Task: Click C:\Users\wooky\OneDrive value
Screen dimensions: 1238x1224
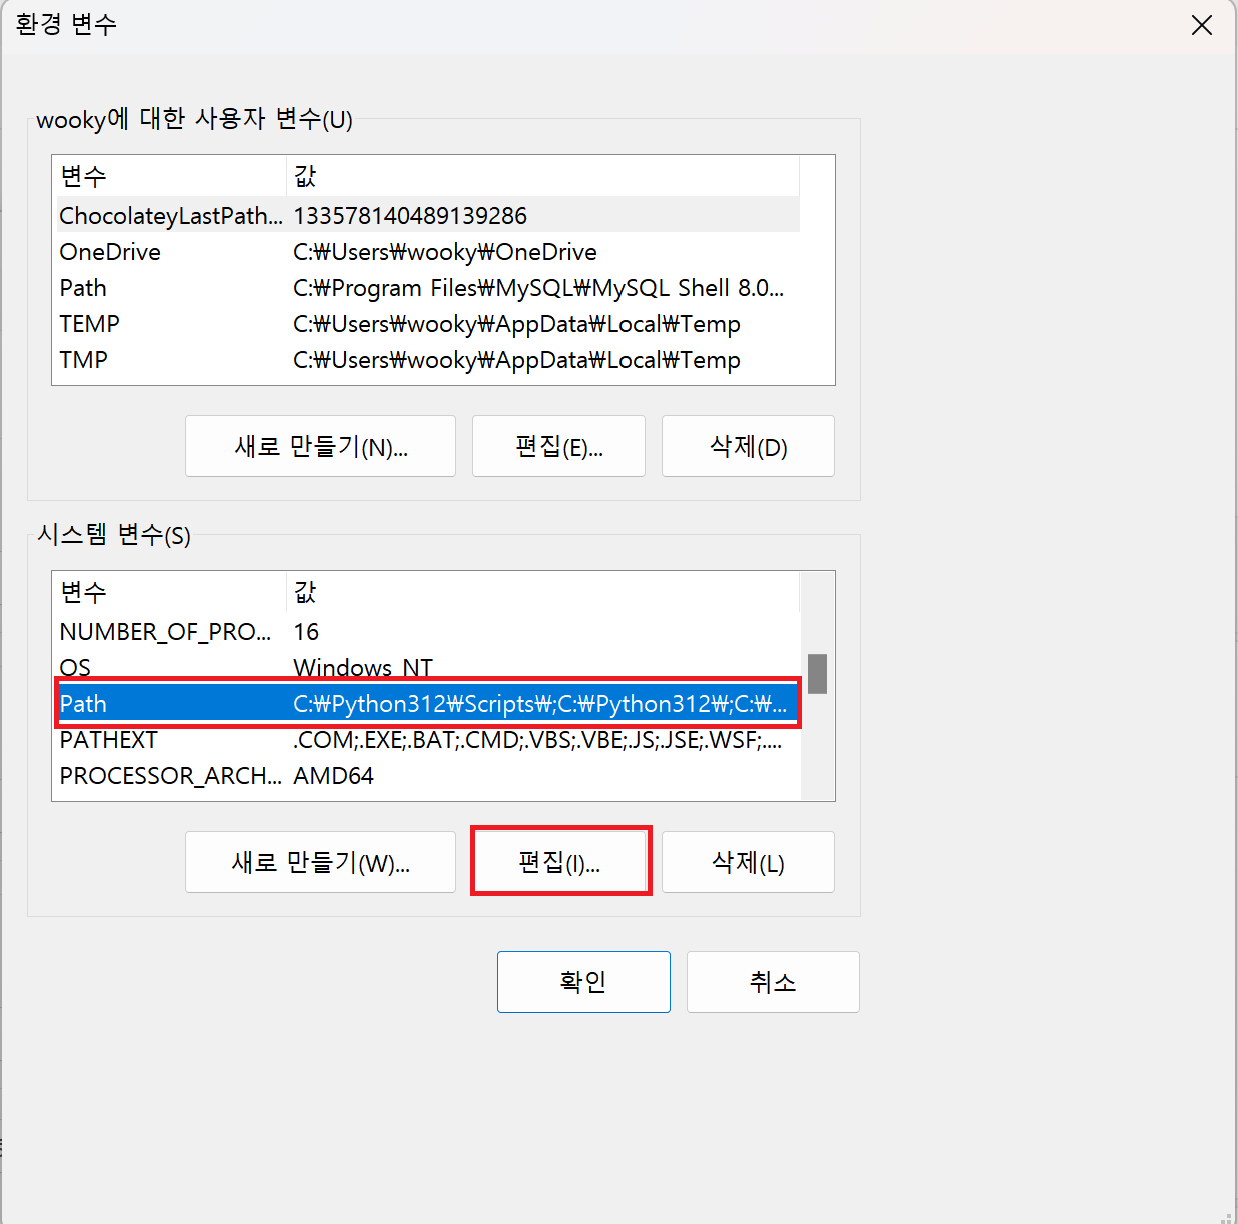Action: [445, 251]
